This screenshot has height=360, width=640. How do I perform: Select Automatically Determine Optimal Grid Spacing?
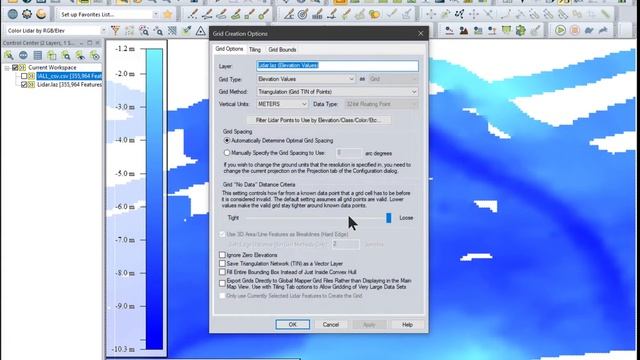[227, 140]
